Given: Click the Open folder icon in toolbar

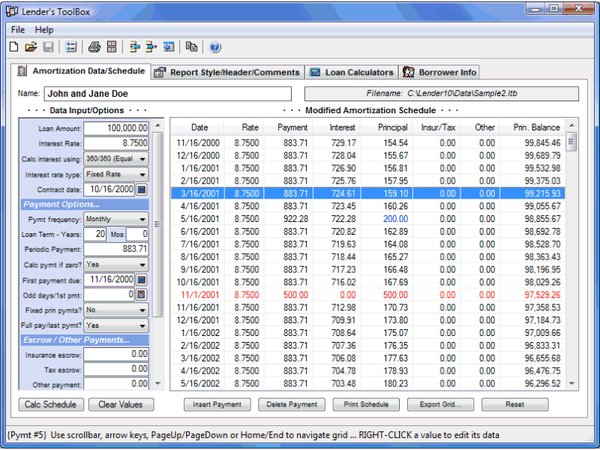Looking at the screenshot, I should point(31,47).
